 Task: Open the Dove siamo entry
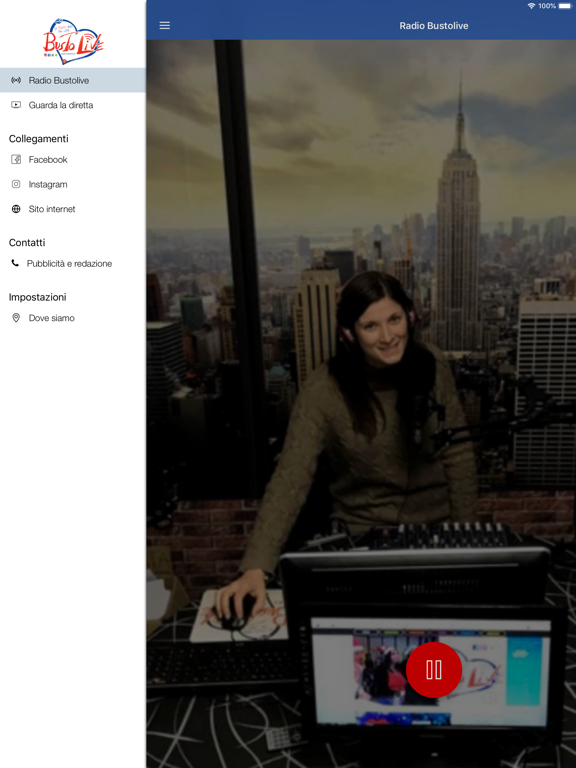click(73, 318)
